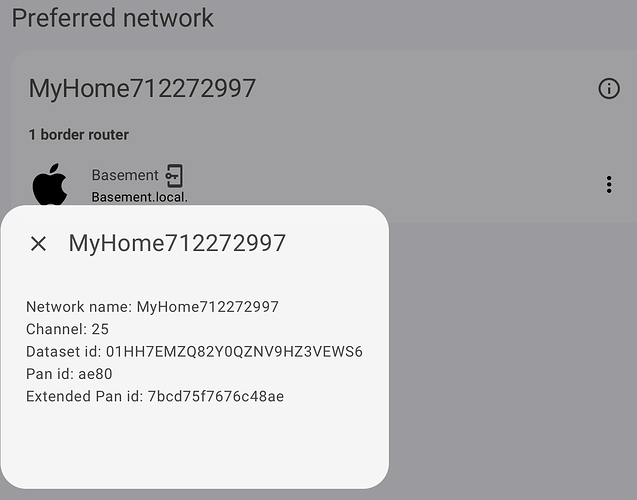637x500 pixels.
Task: Open the Basement router three-dot menu
Action: click(608, 184)
